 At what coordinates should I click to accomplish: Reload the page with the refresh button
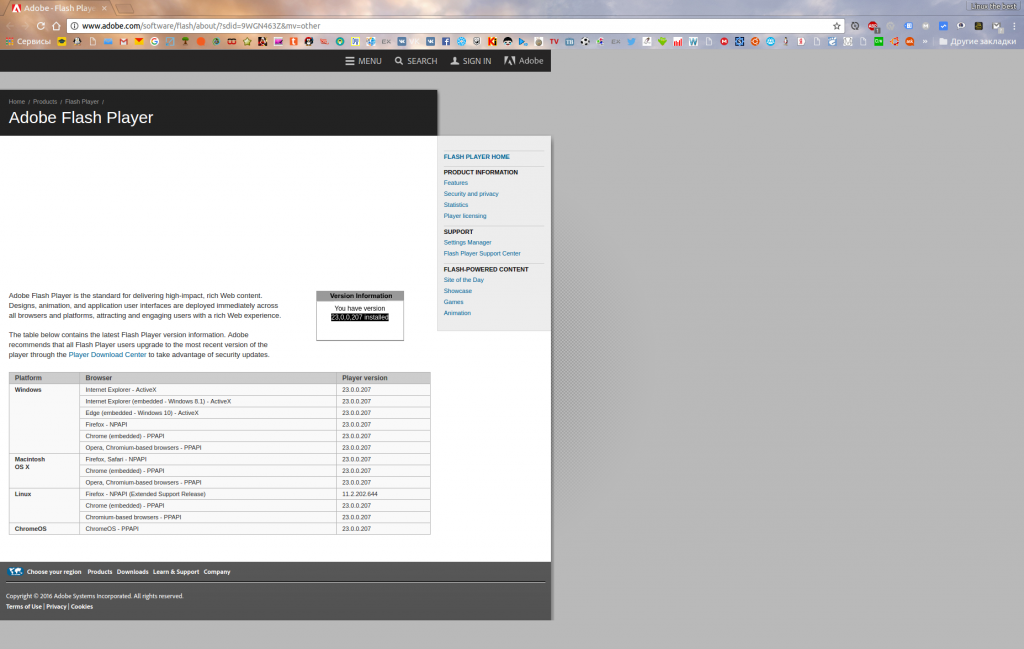(42, 25)
